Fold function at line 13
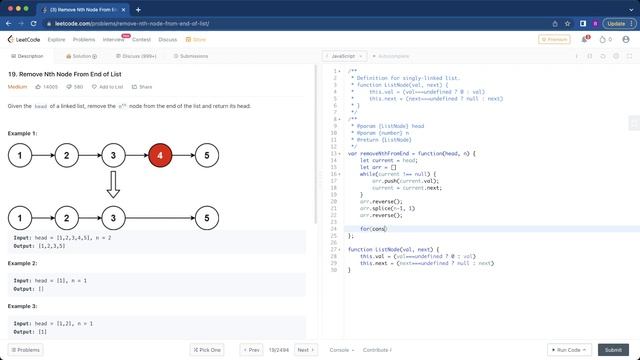This screenshot has width=640, height=360. pyautogui.click(x=339, y=153)
